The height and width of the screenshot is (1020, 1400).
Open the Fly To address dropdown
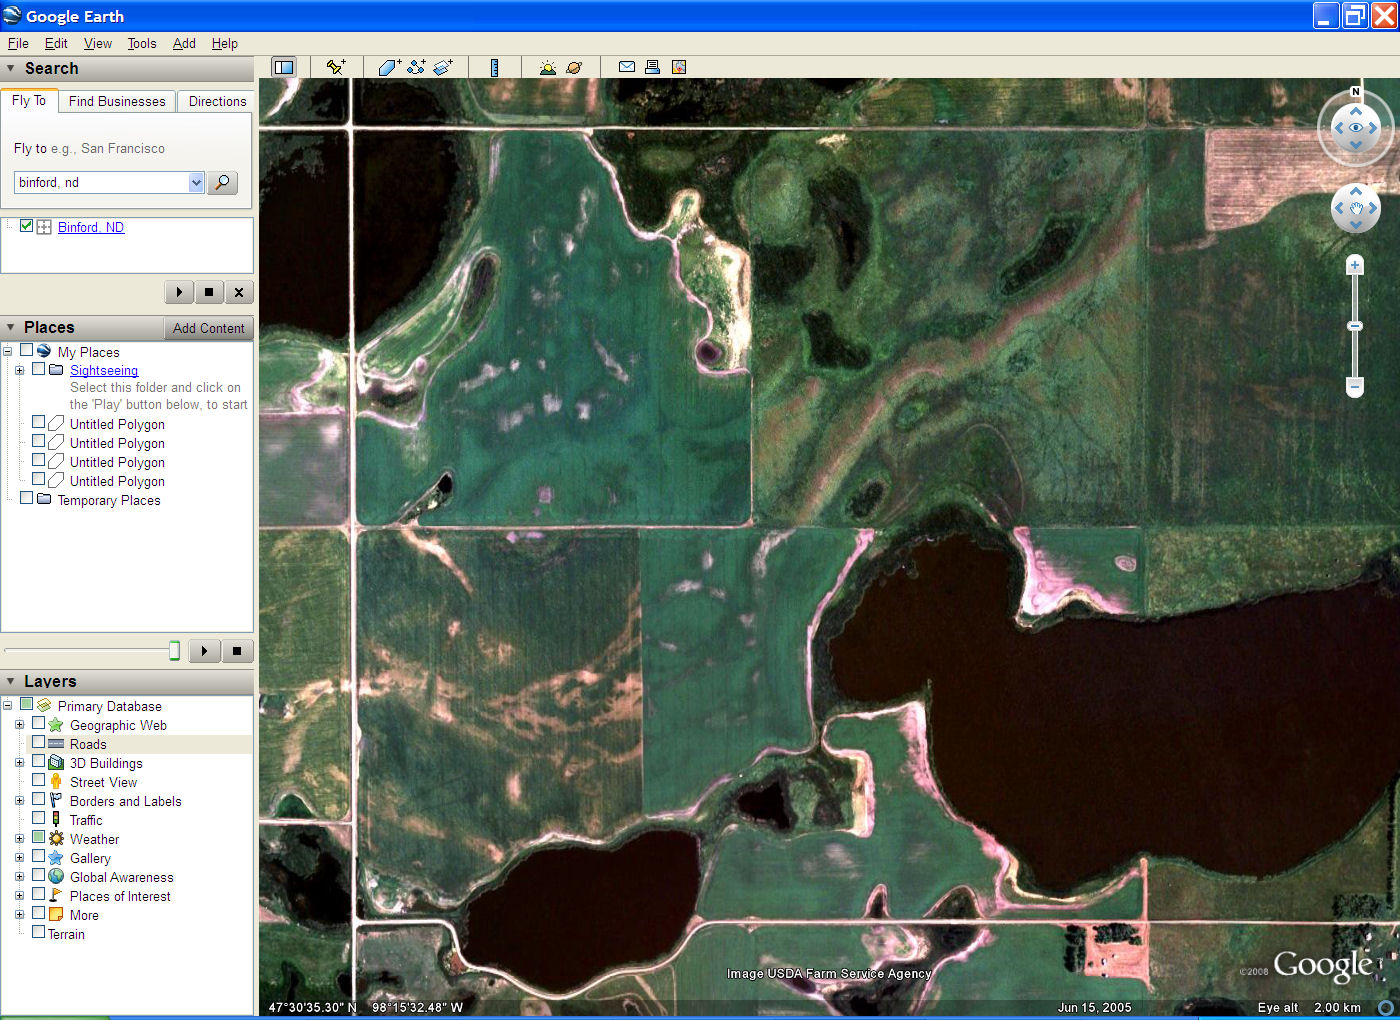coord(196,182)
